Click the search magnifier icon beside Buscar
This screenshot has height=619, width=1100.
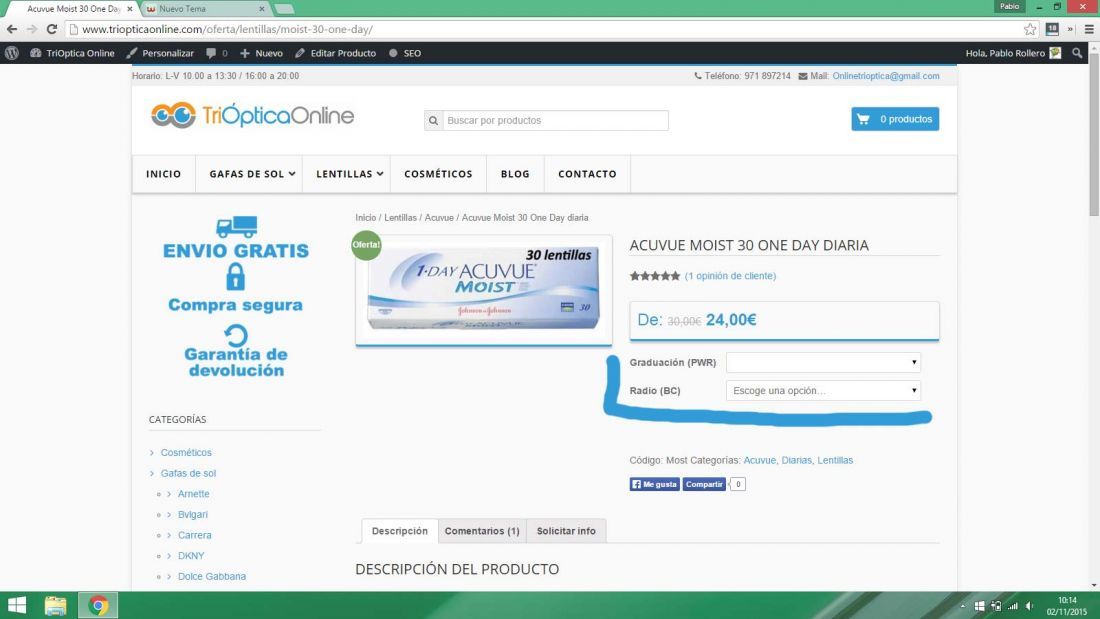click(x=434, y=121)
